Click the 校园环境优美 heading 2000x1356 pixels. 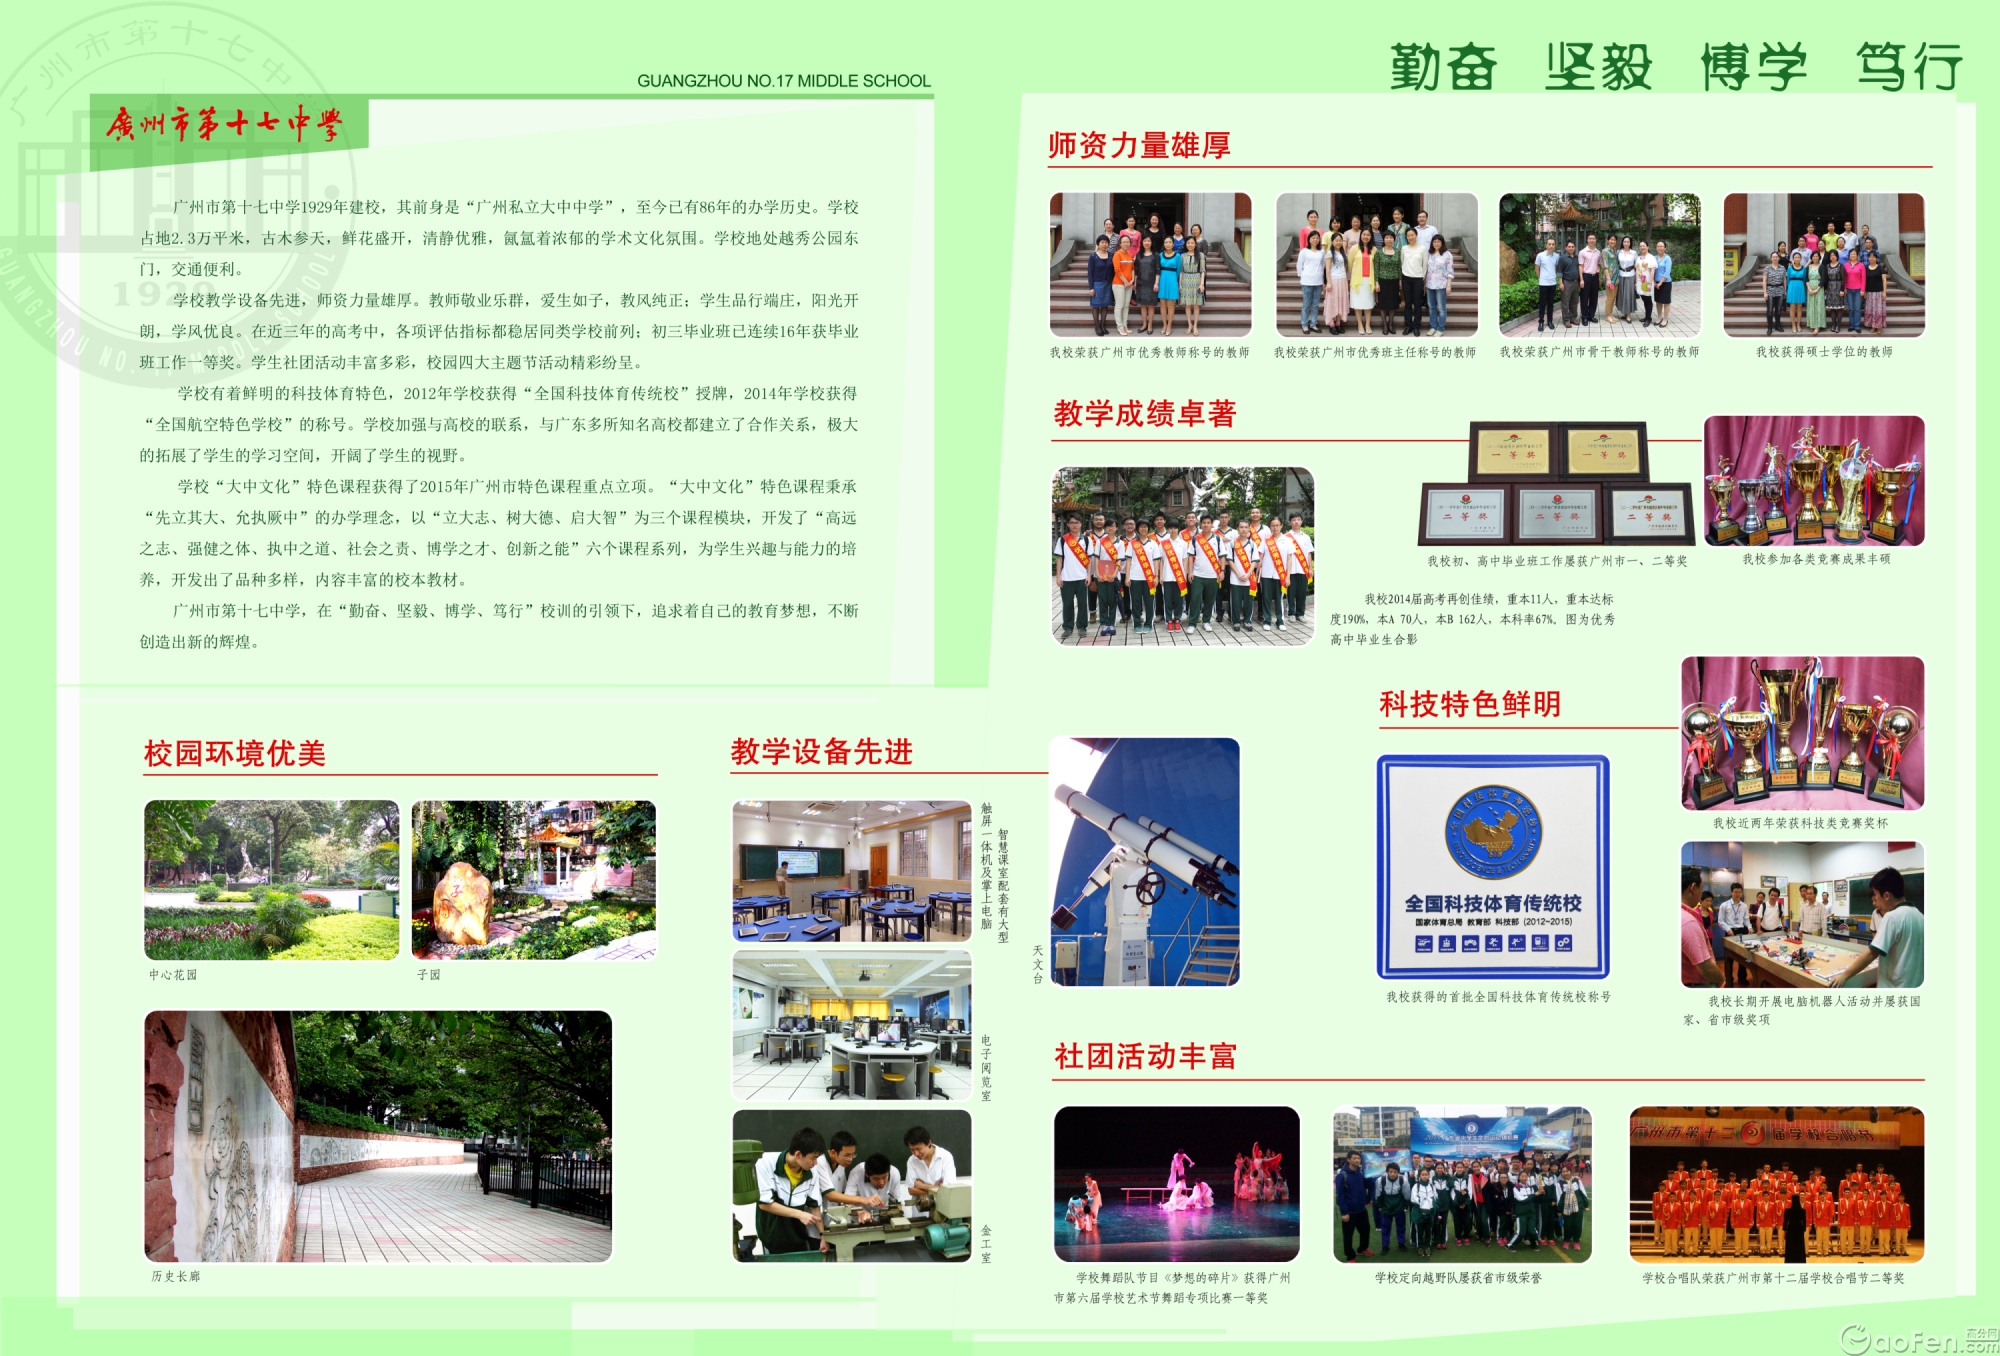point(235,753)
